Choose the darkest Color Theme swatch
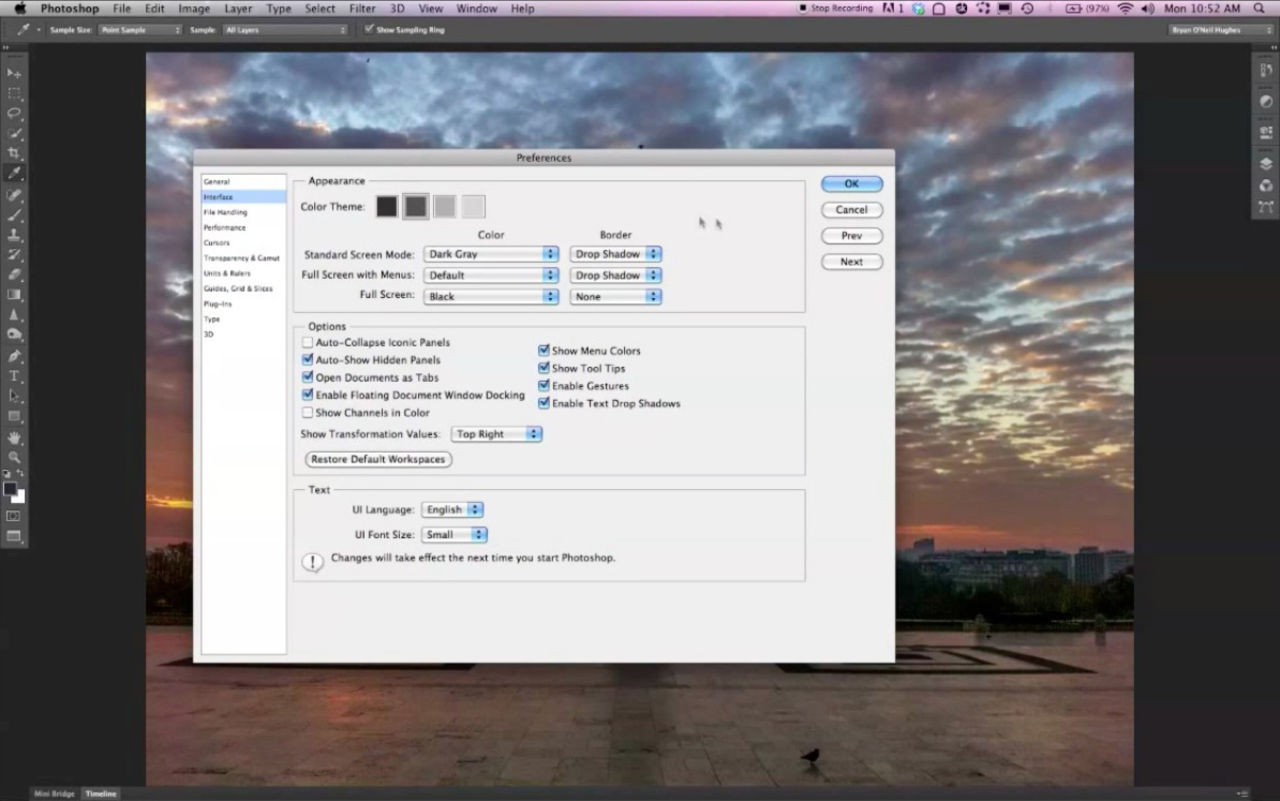The width and height of the screenshot is (1280, 801). coord(387,207)
